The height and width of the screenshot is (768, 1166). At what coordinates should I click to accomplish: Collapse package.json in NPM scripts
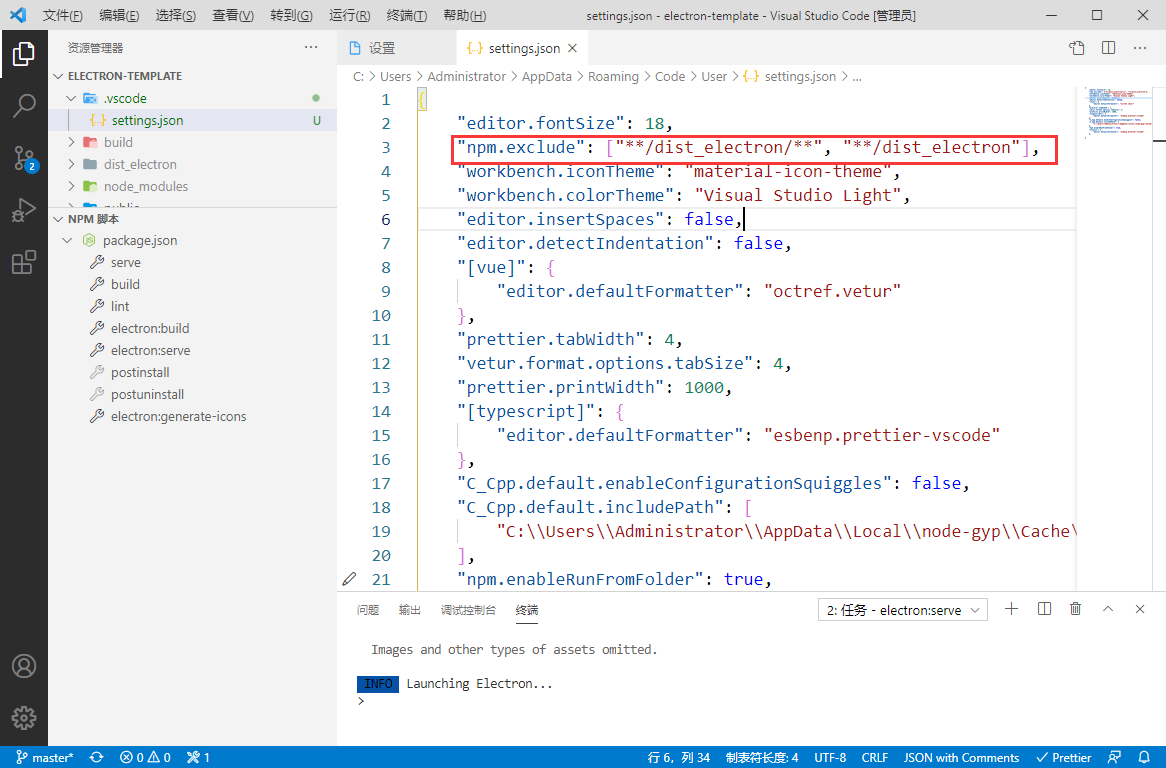point(68,240)
